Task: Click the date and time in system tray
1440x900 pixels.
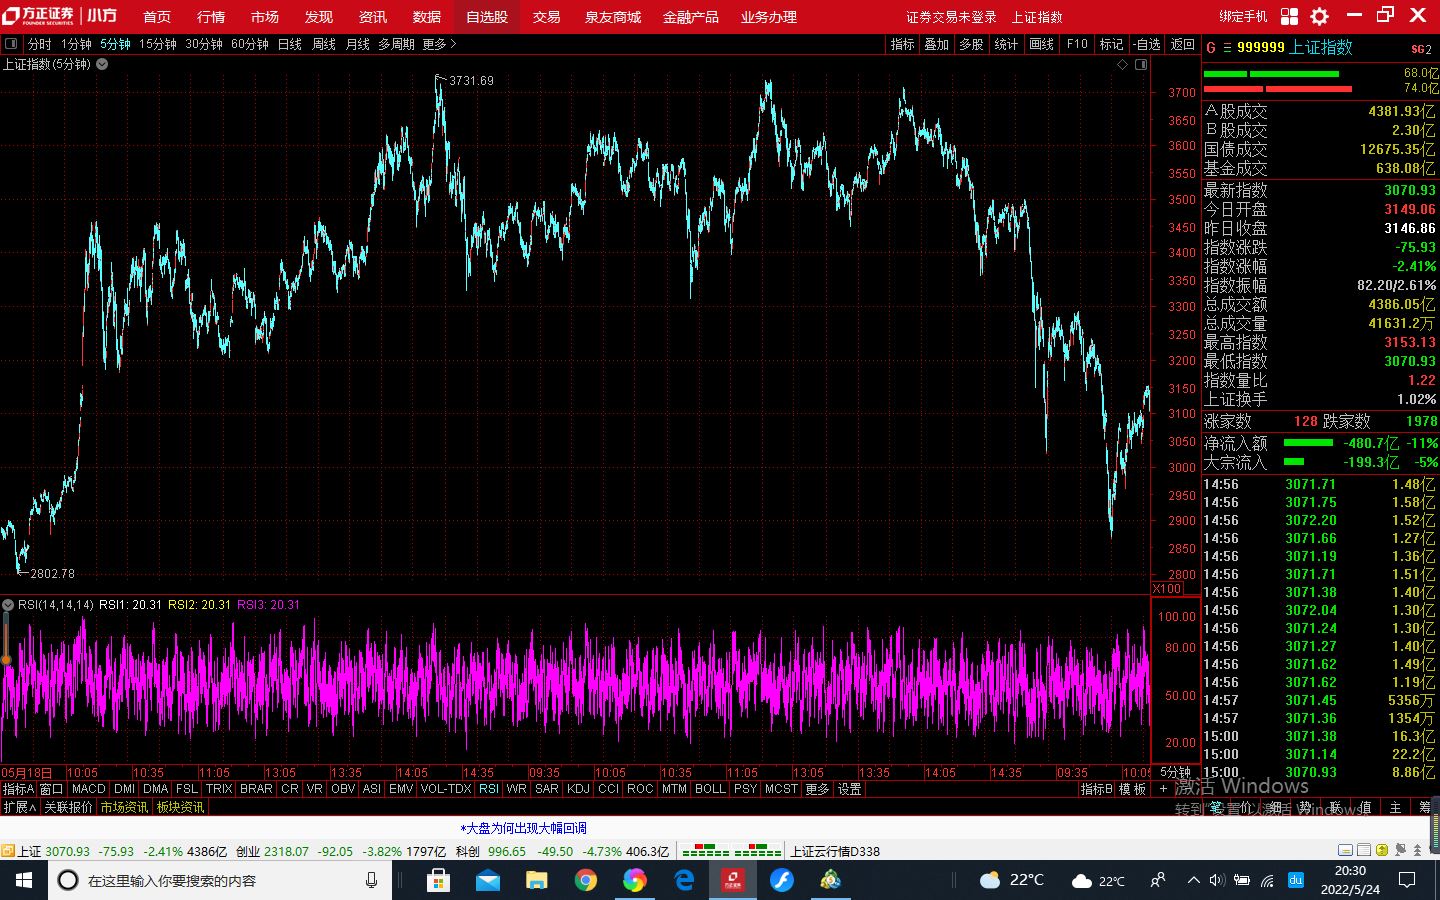Action: point(1350,880)
